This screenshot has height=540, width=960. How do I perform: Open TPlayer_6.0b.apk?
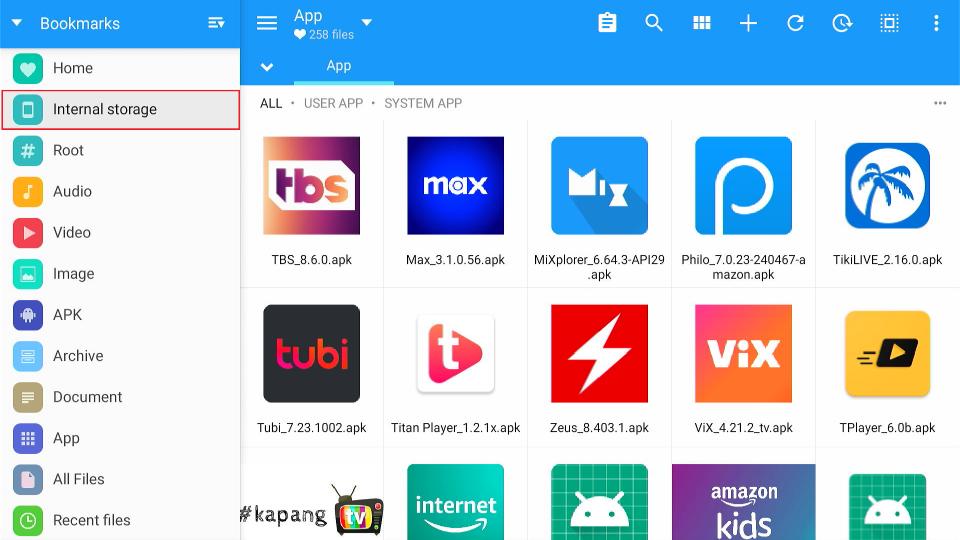[x=888, y=367]
